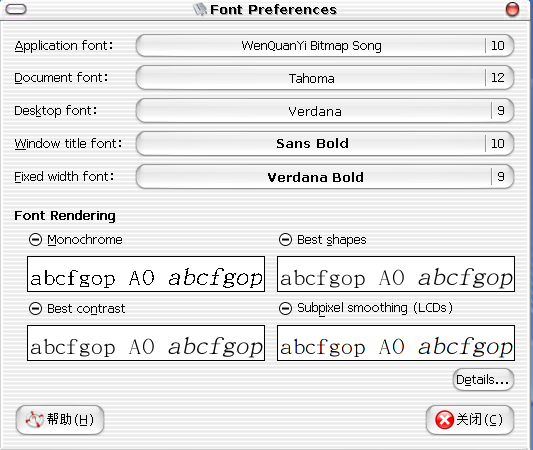
Task: Click the red X close icon at bottom
Action: (445, 419)
